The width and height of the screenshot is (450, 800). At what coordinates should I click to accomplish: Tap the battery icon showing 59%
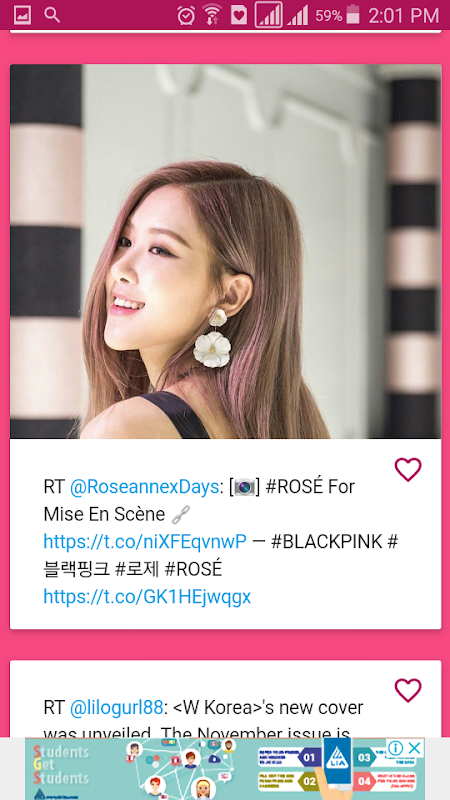353,15
